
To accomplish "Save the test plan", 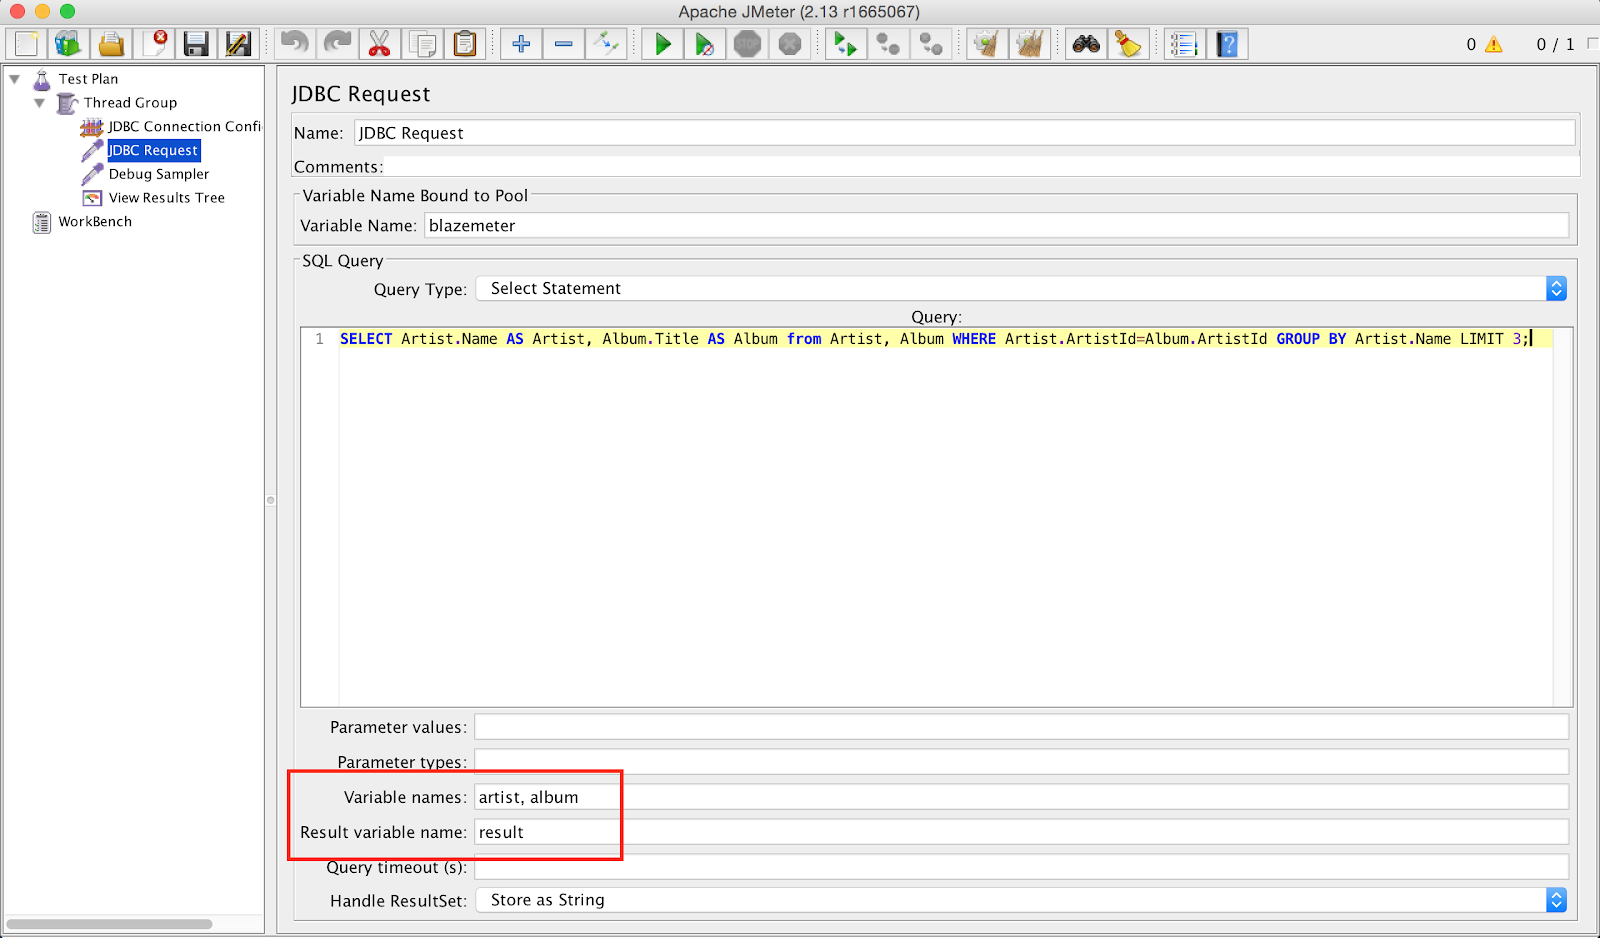I will pos(196,44).
